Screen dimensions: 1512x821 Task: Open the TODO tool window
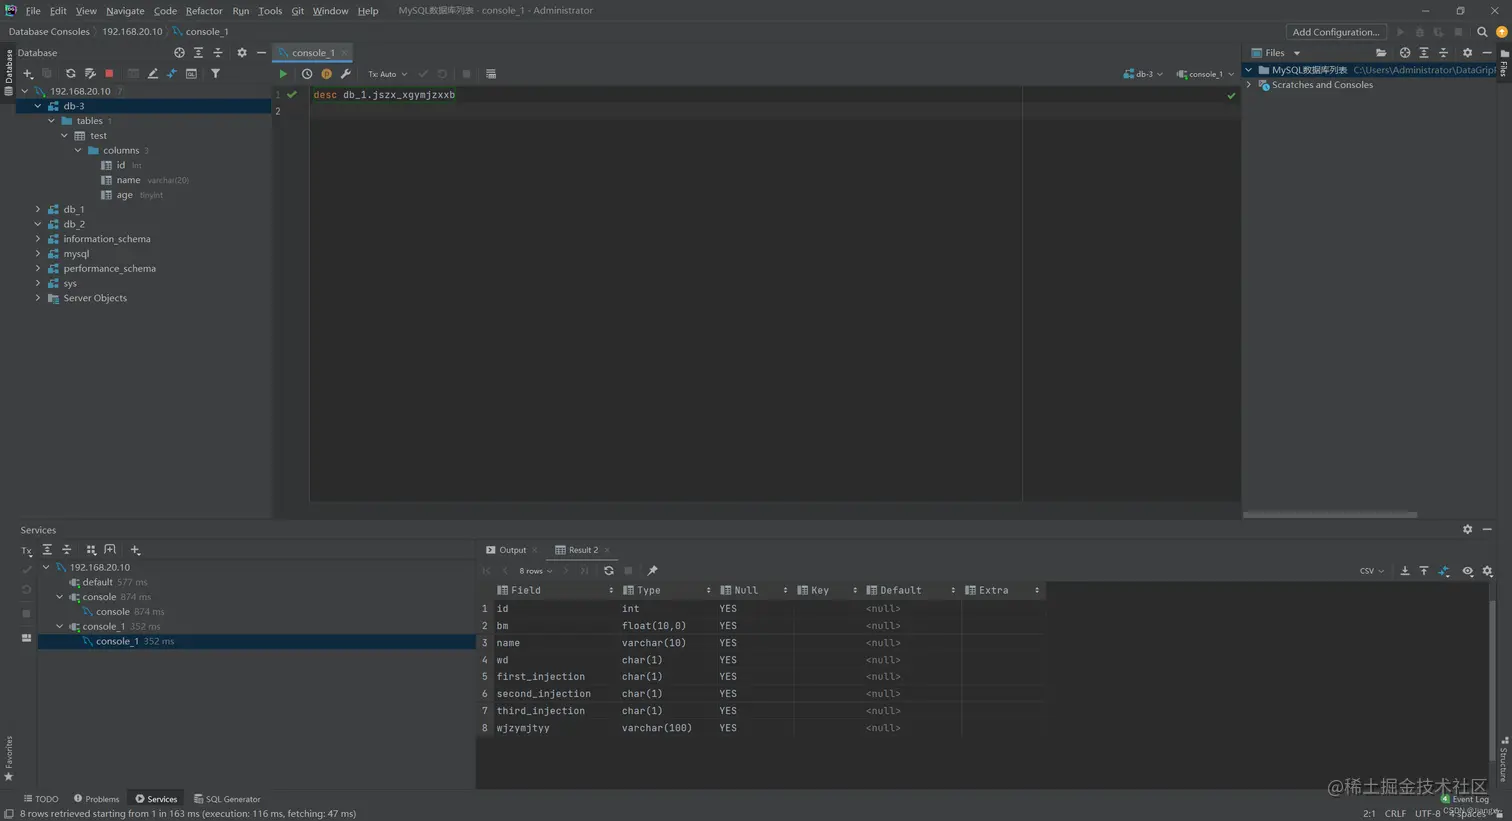41,799
